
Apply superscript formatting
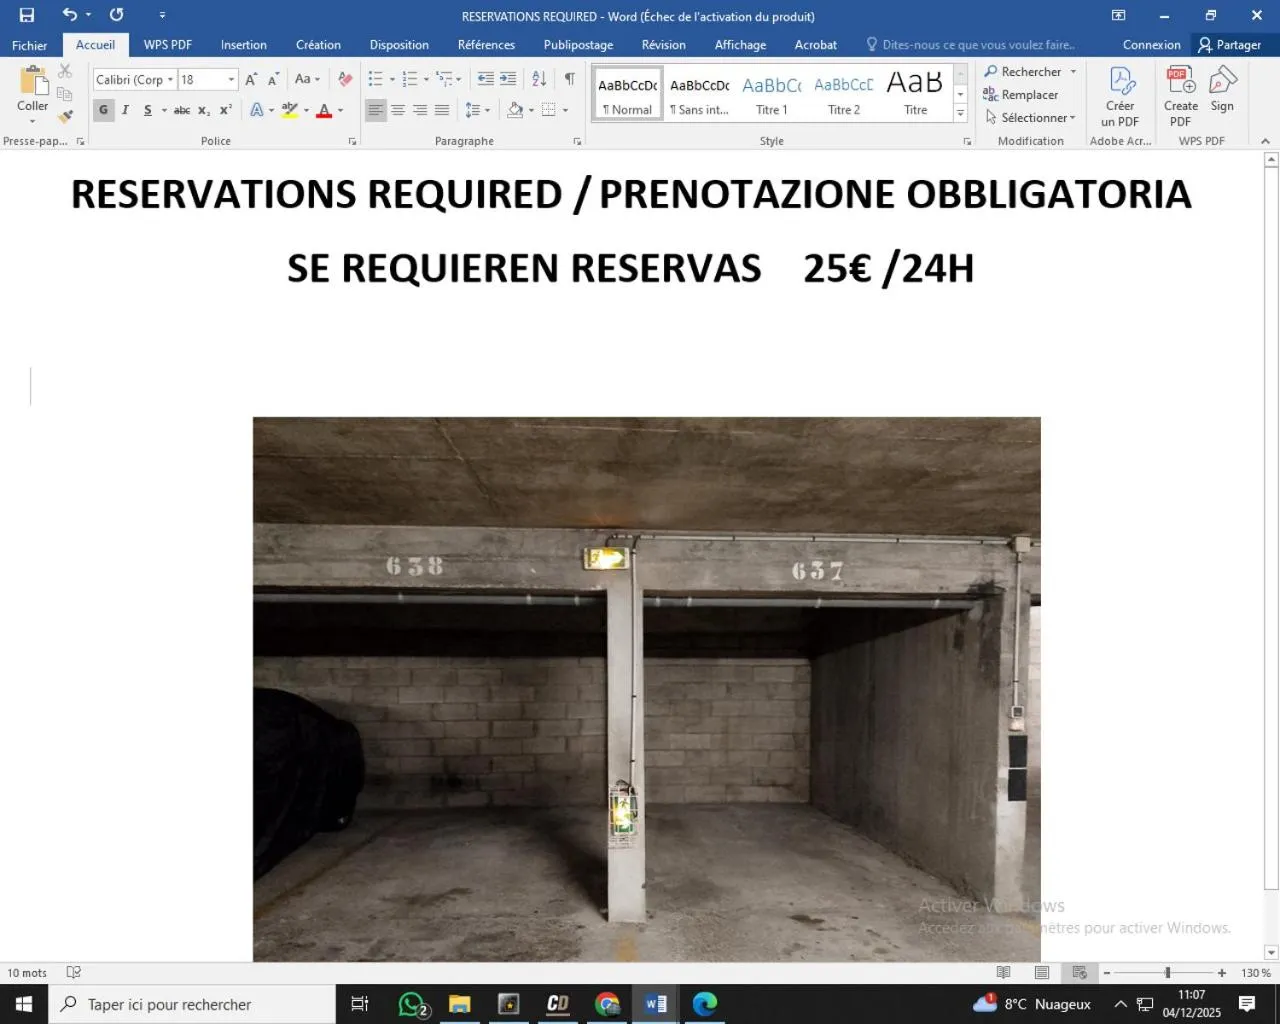pyautogui.click(x=226, y=110)
